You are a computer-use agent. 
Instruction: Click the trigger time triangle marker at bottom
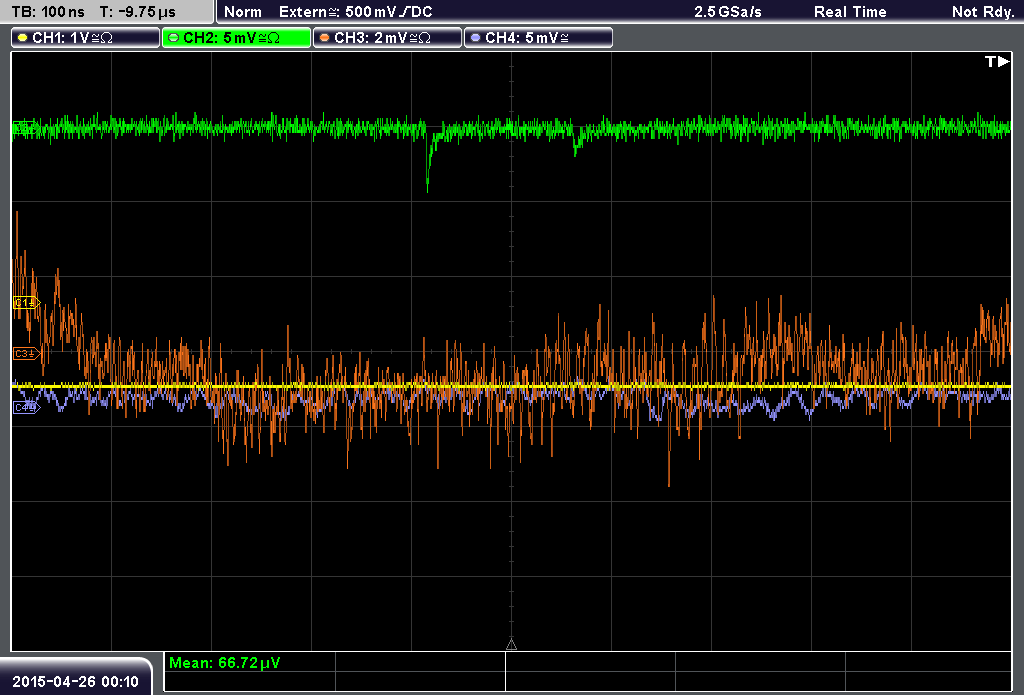click(511, 645)
